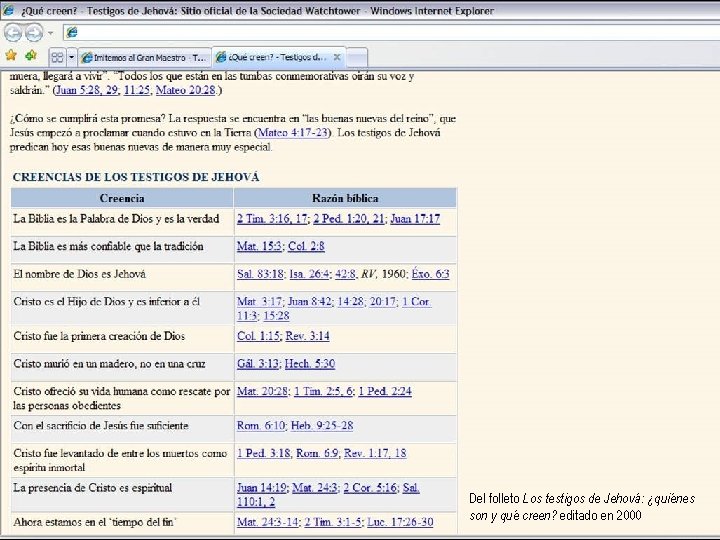This screenshot has height=540, width=720.
Task: Open the Mateo 4:17-23 link
Action: coord(292,133)
